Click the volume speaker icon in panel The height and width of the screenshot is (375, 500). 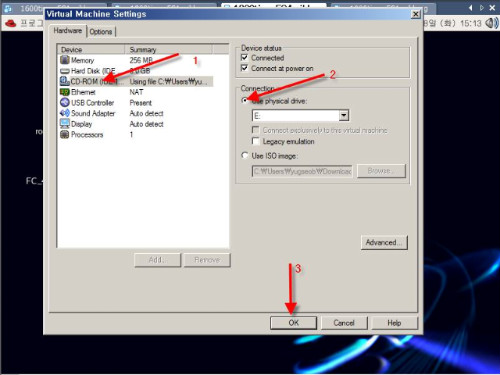pos(491,23)
